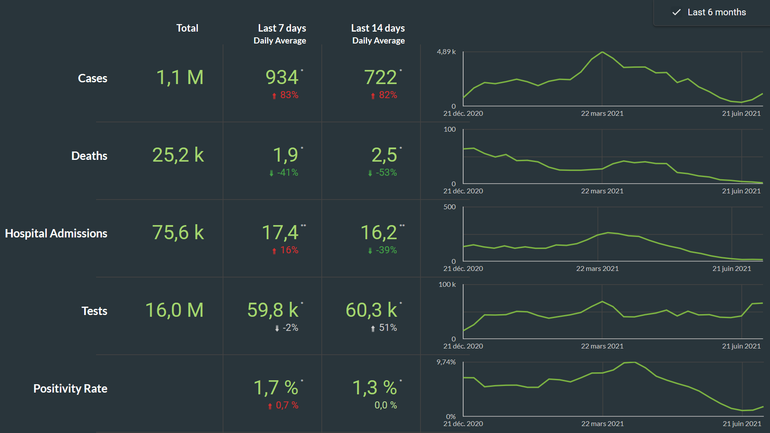Click the Positivity Rate trend chart
The image size is (770, 433).
coord(611,388)
